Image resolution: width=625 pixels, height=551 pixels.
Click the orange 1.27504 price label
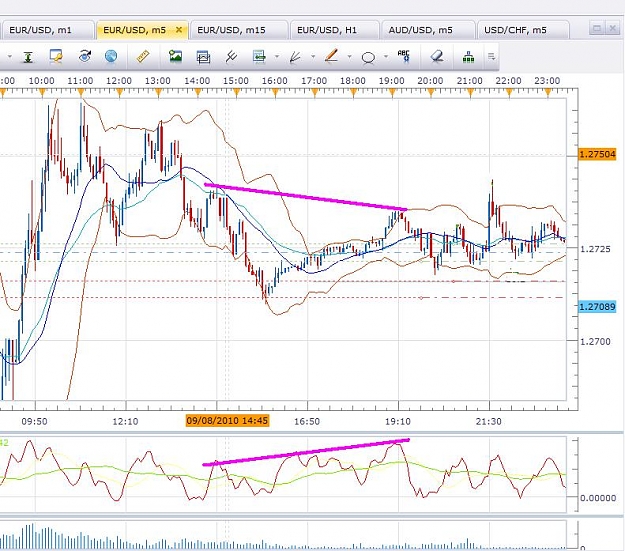597,154
